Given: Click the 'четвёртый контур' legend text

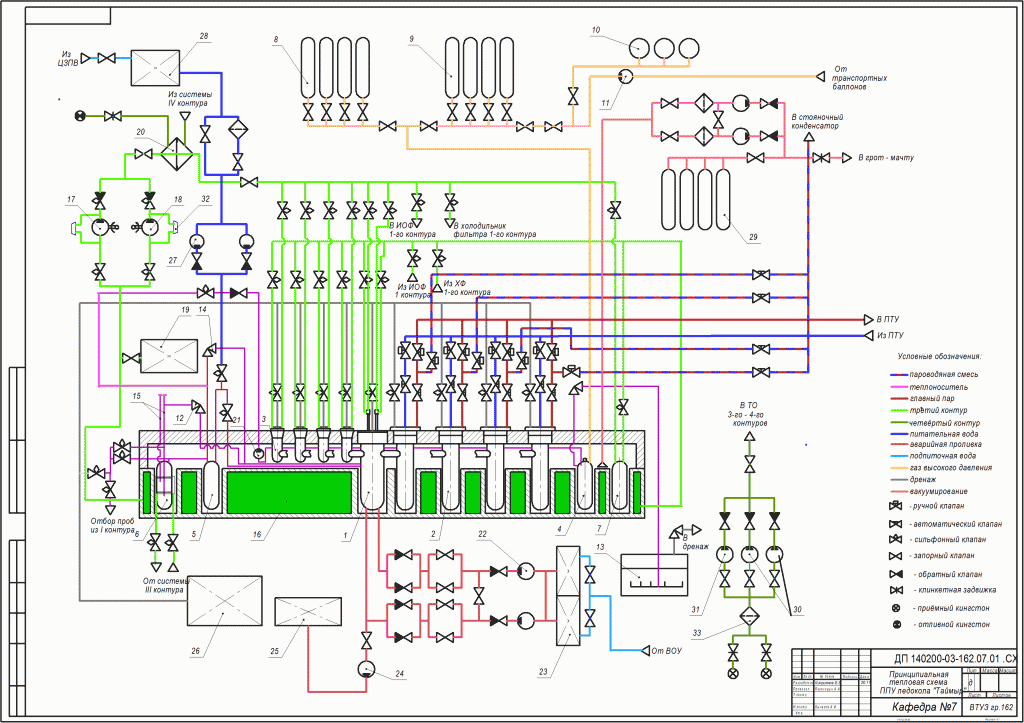Looking at the screenshot, I should pyautogui.click(x=944, y=423).
